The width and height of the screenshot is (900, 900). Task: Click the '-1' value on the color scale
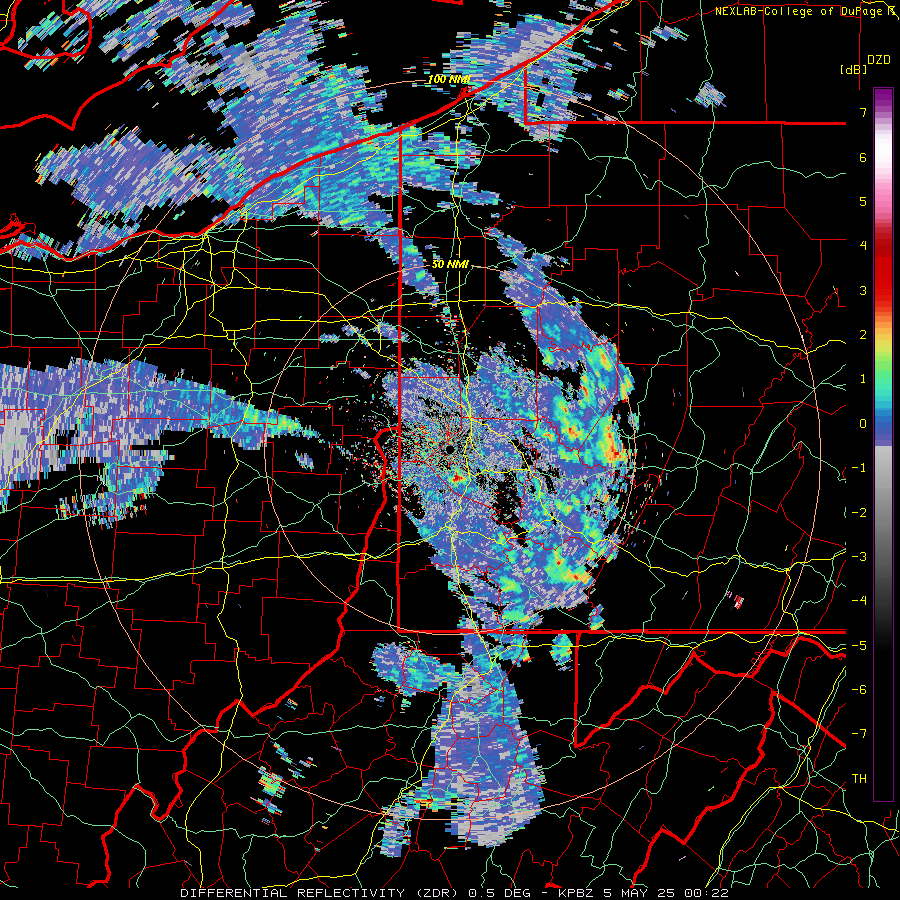pos(859,468)
